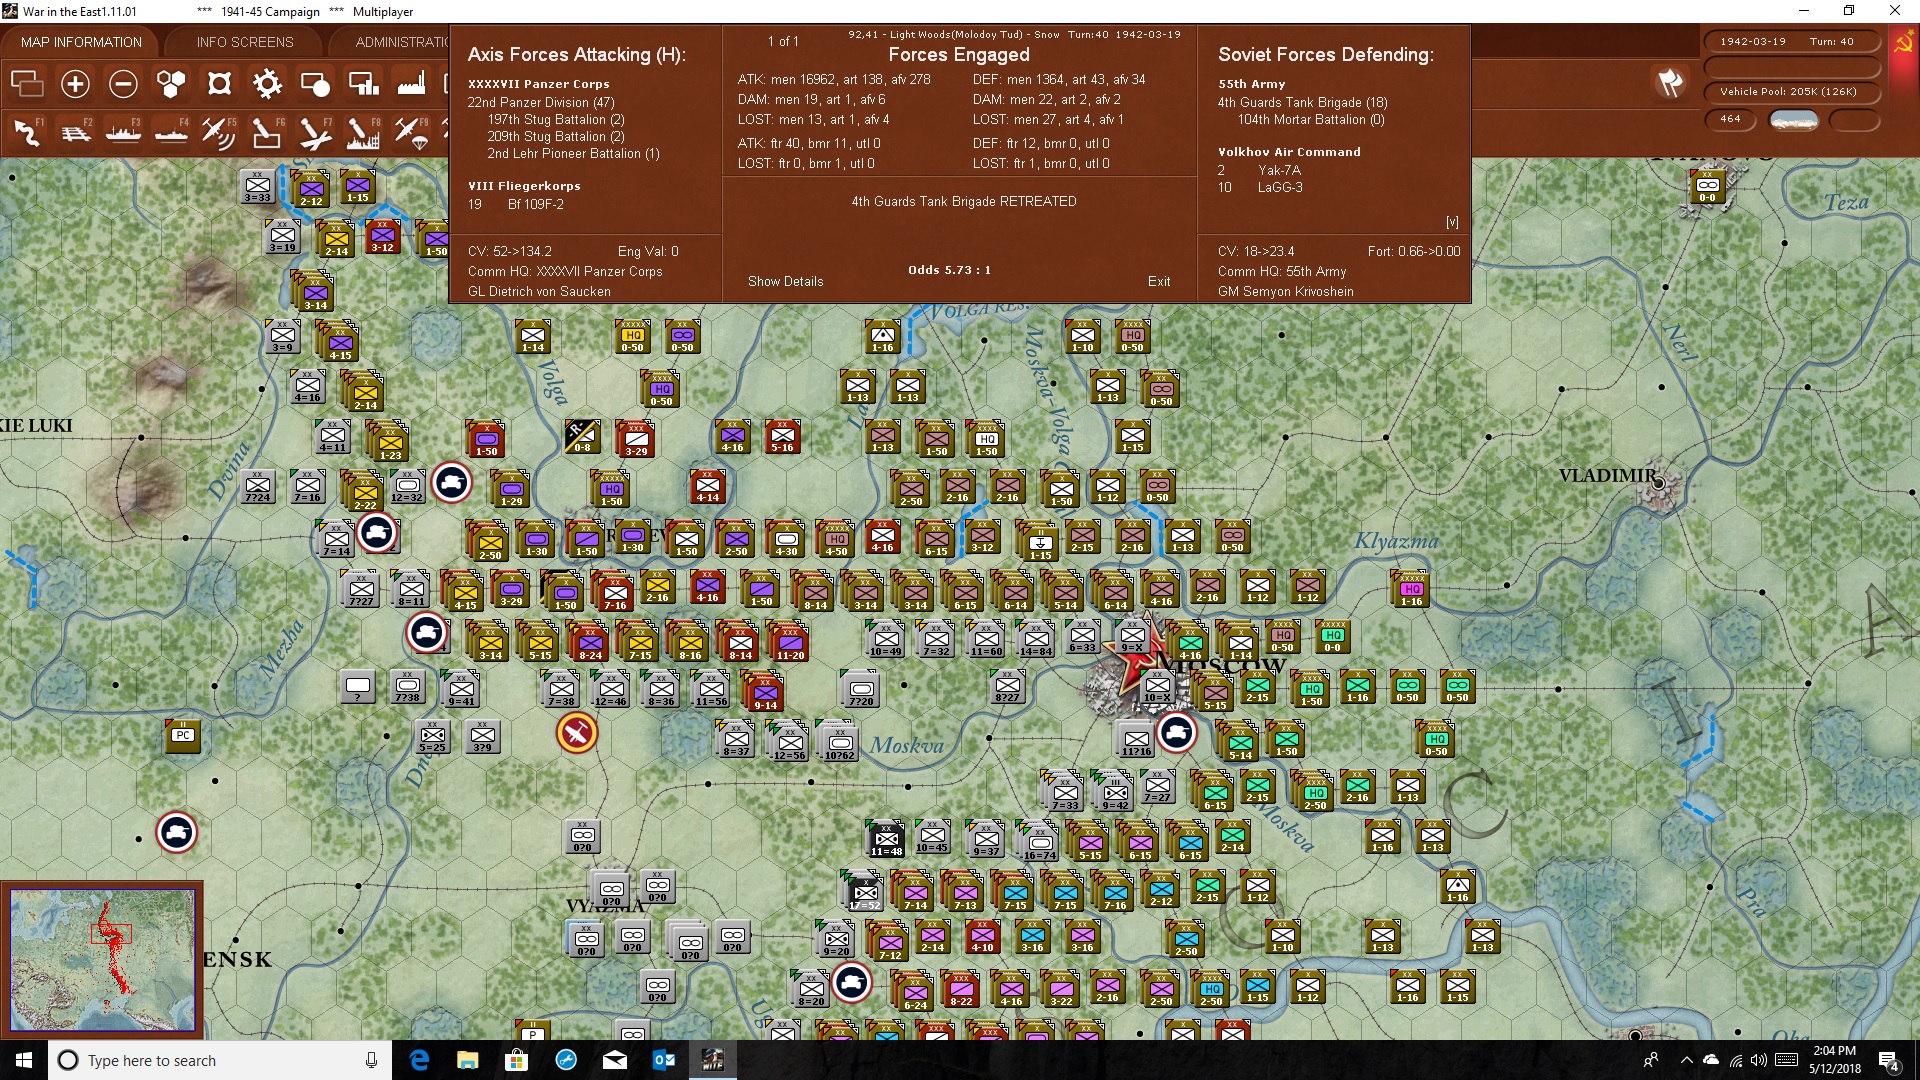Click the Vehicle Pool 205K field
1920x1080 pixels.
click(x=1792, y=92)
